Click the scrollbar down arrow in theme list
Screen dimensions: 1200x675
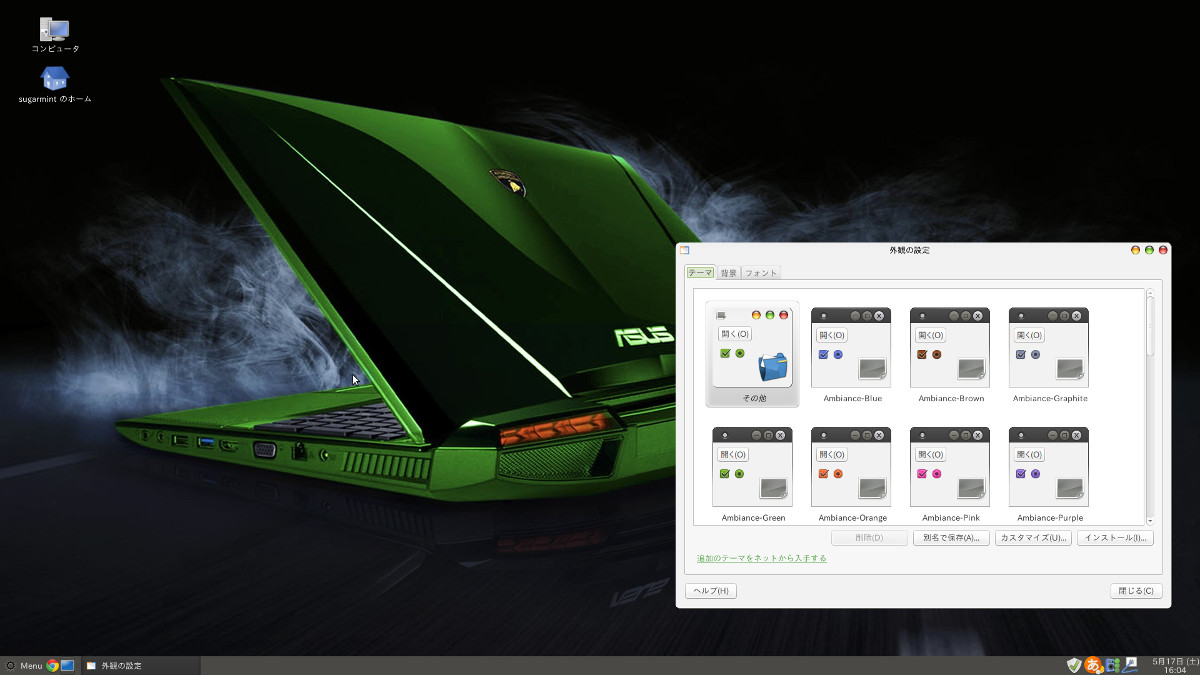coord(1150,521)
